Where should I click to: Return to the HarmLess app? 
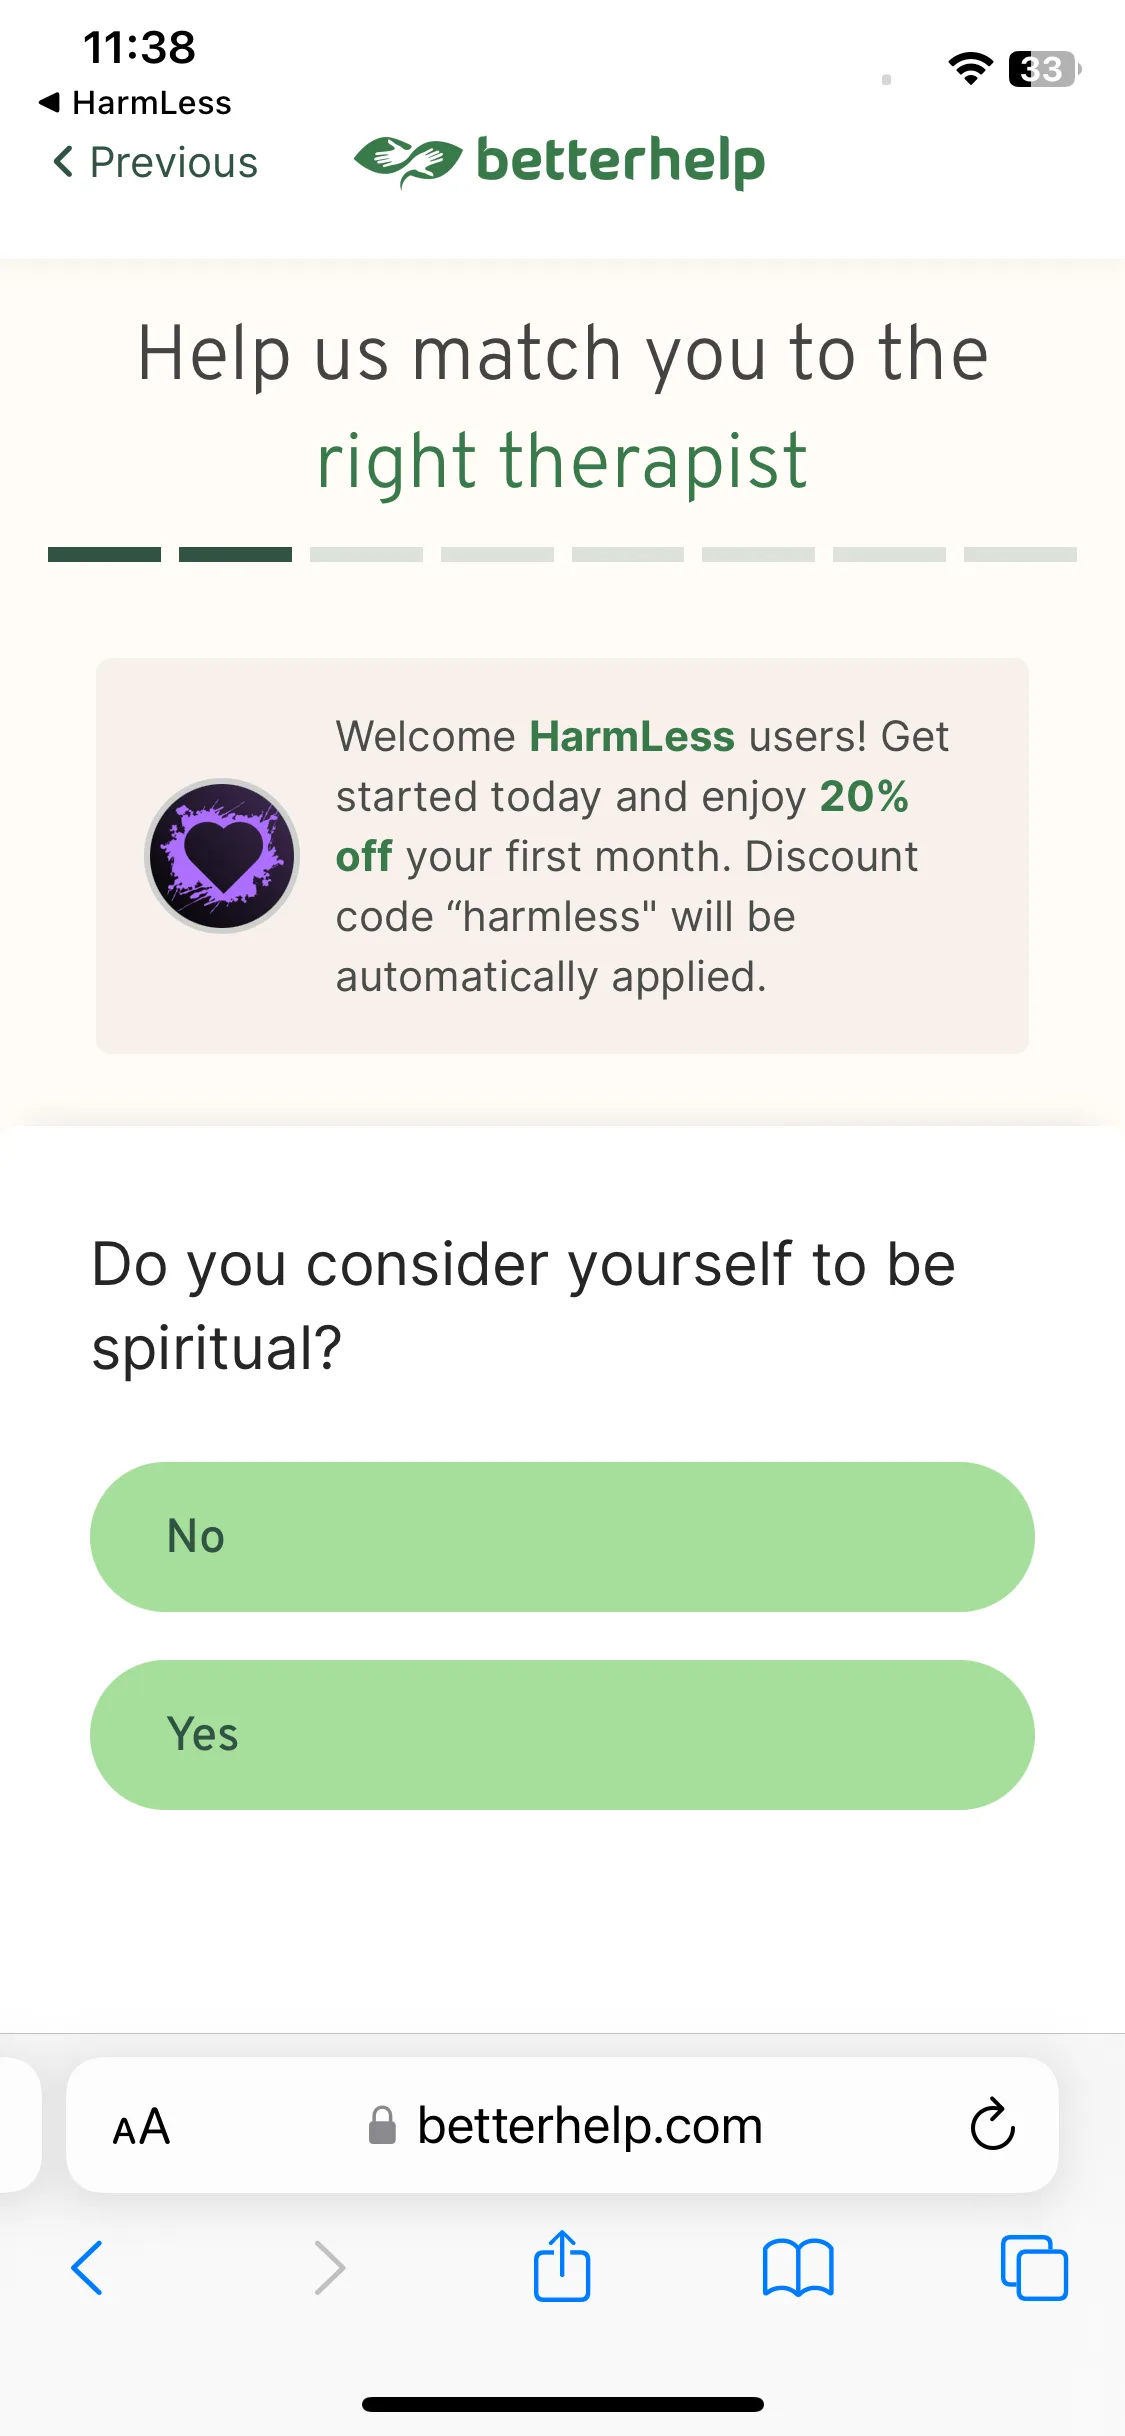click(x=134, y=102)
